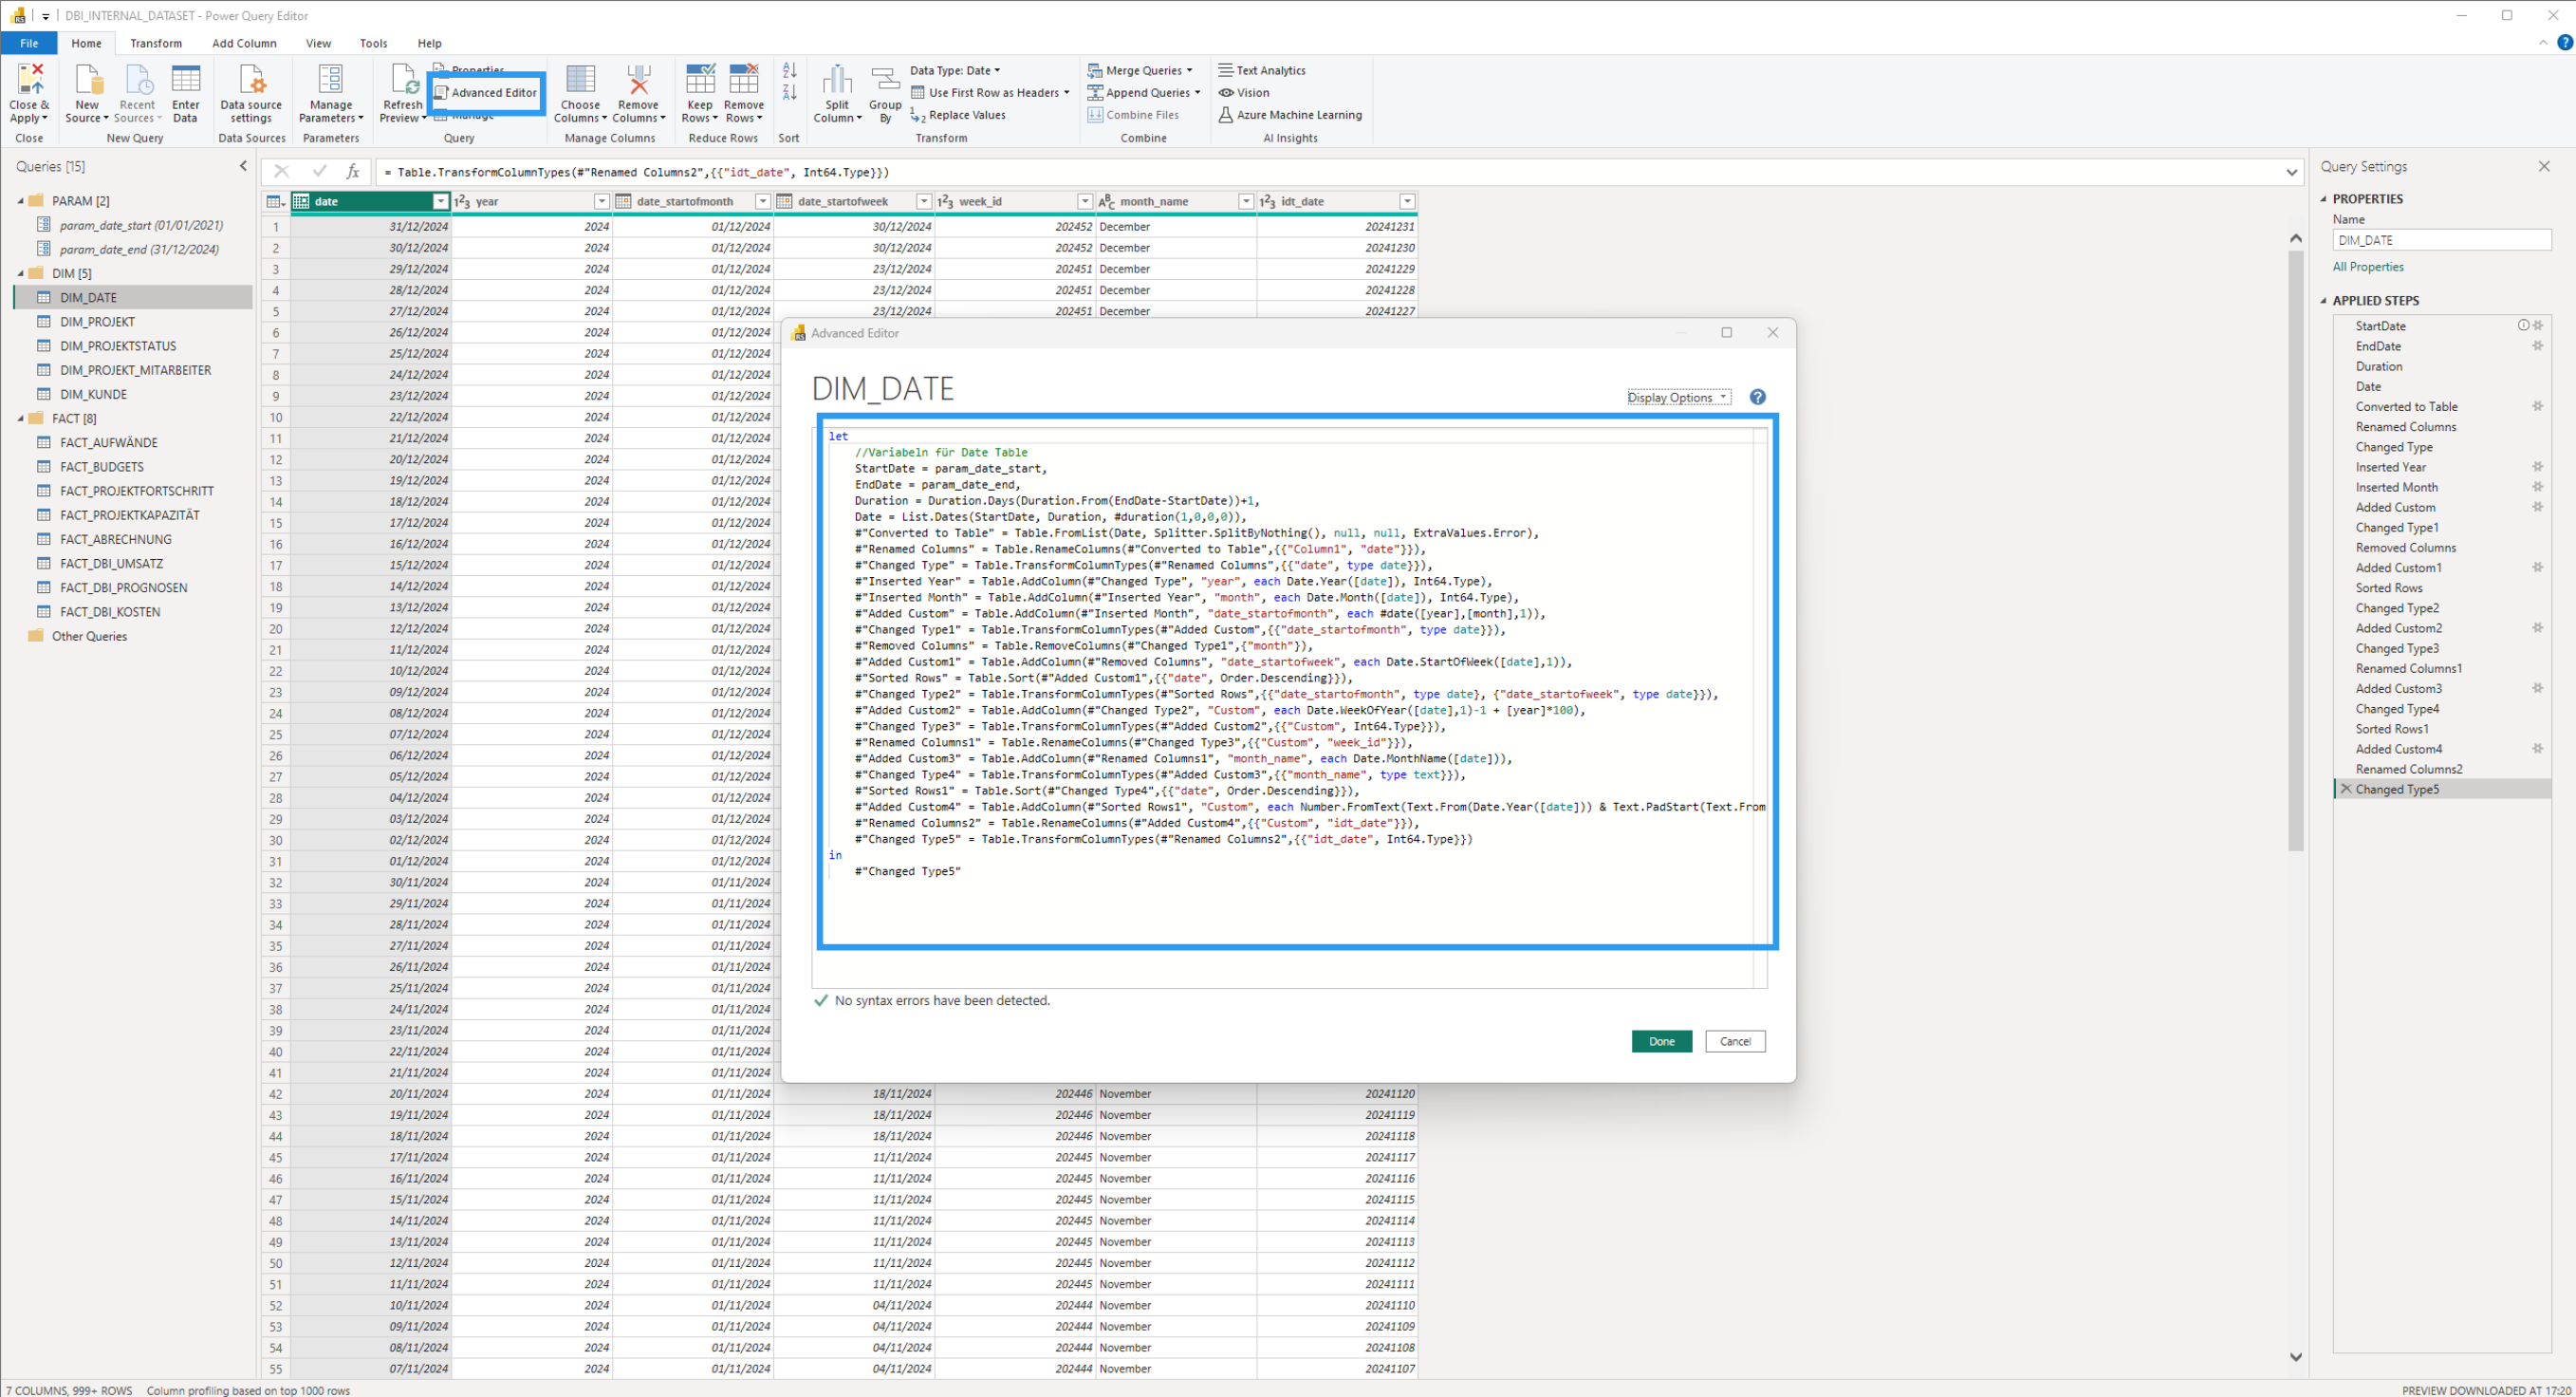2576x1397 pixels.
Task: Click Refresh Preview icon
Action: tap(404, 80)
